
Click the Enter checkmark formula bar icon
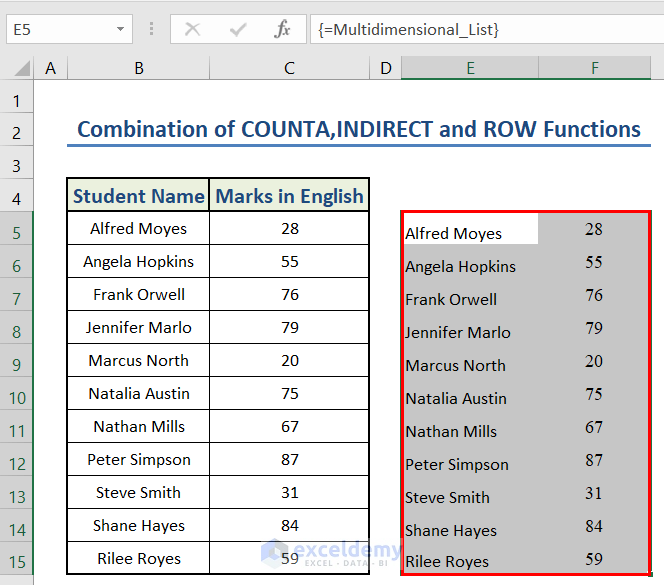tap(238, 29)
